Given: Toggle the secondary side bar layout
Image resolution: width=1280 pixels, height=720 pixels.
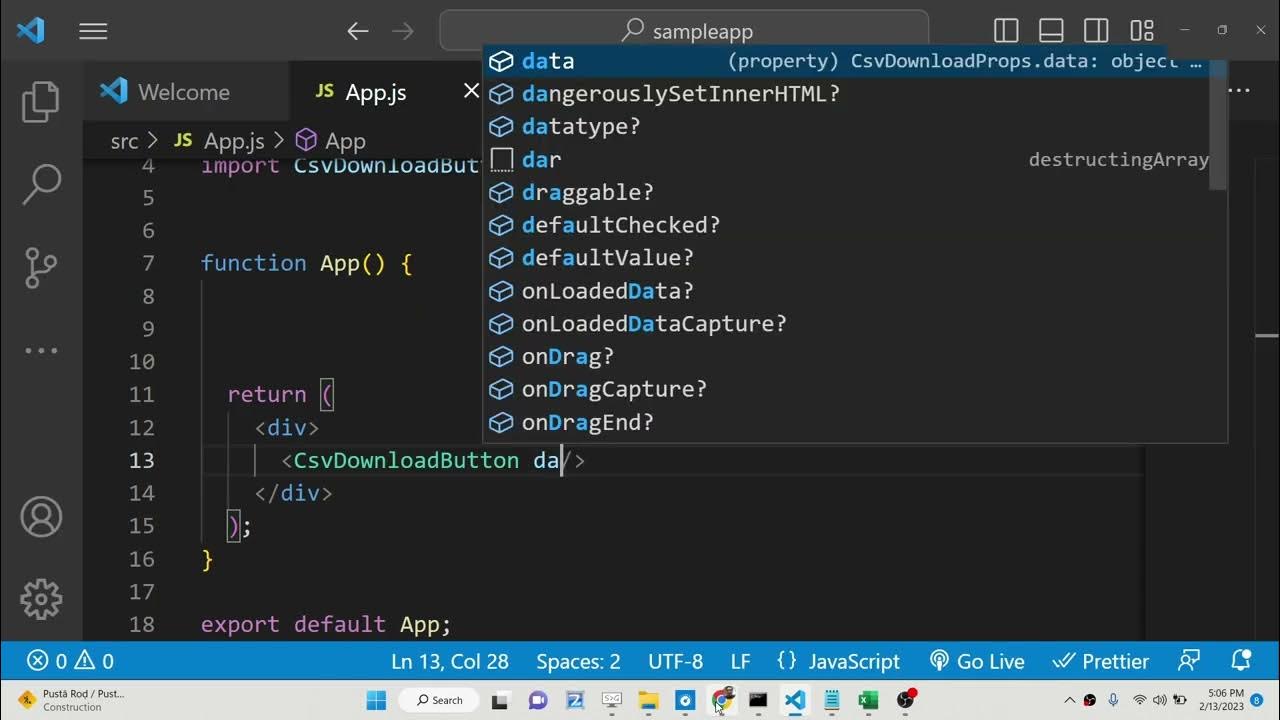Looking at the screenshot, I should 1096,31.
